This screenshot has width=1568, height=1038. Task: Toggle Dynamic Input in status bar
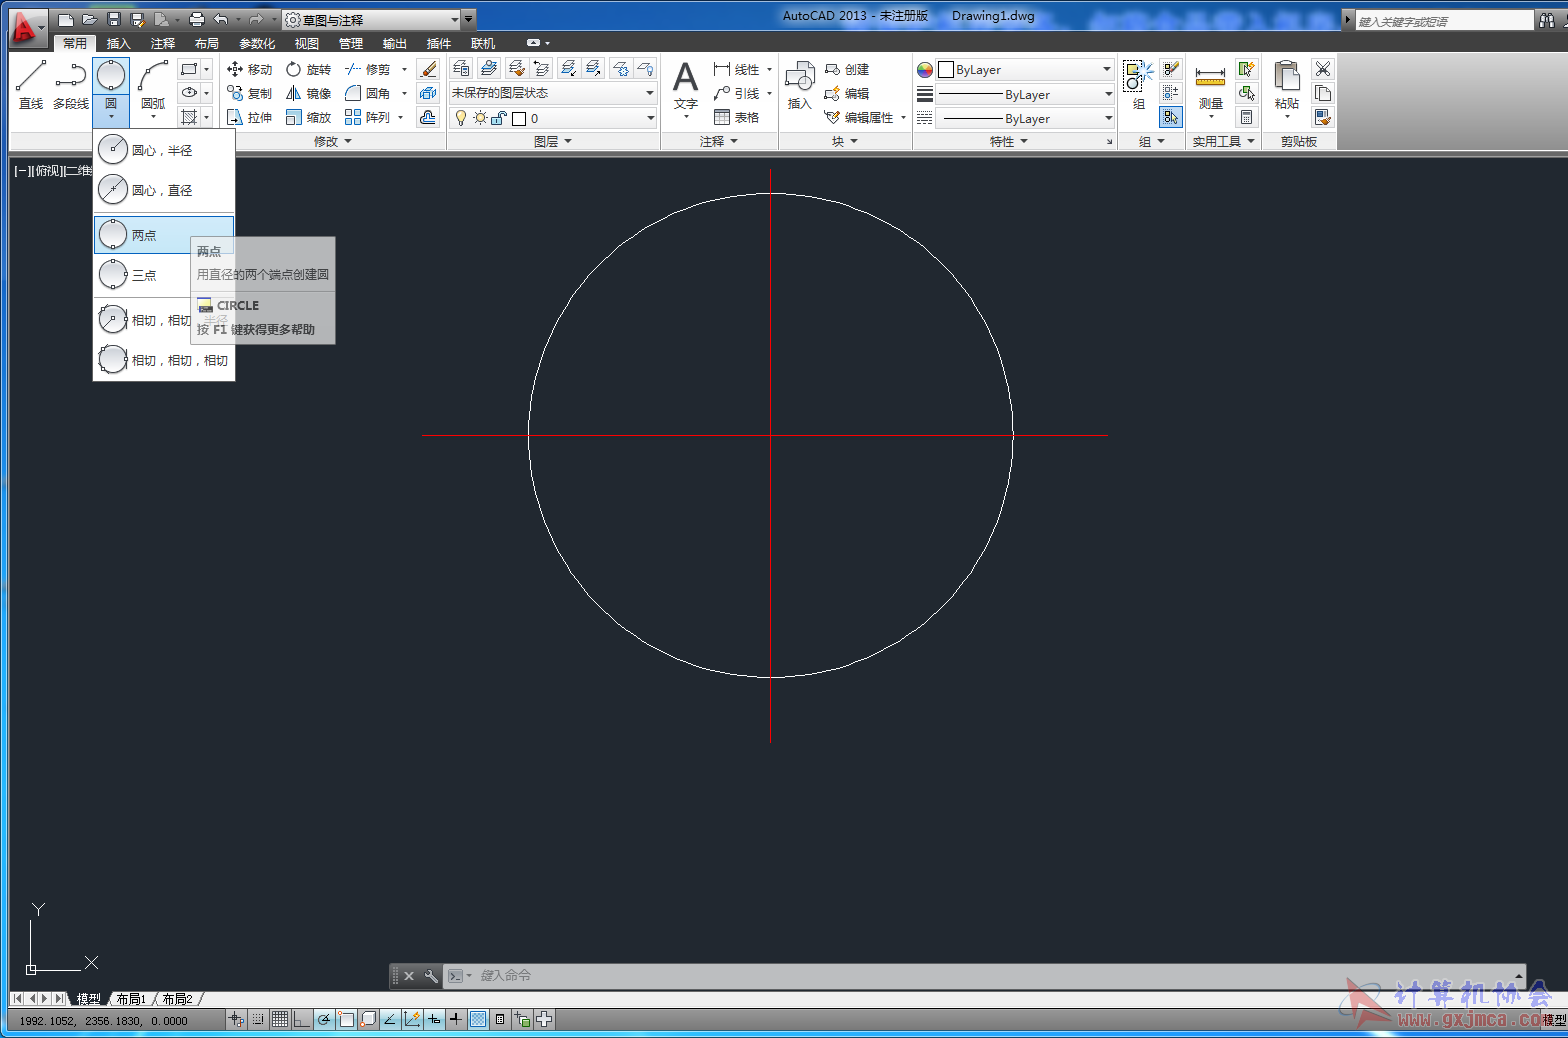pos(434,1019)
